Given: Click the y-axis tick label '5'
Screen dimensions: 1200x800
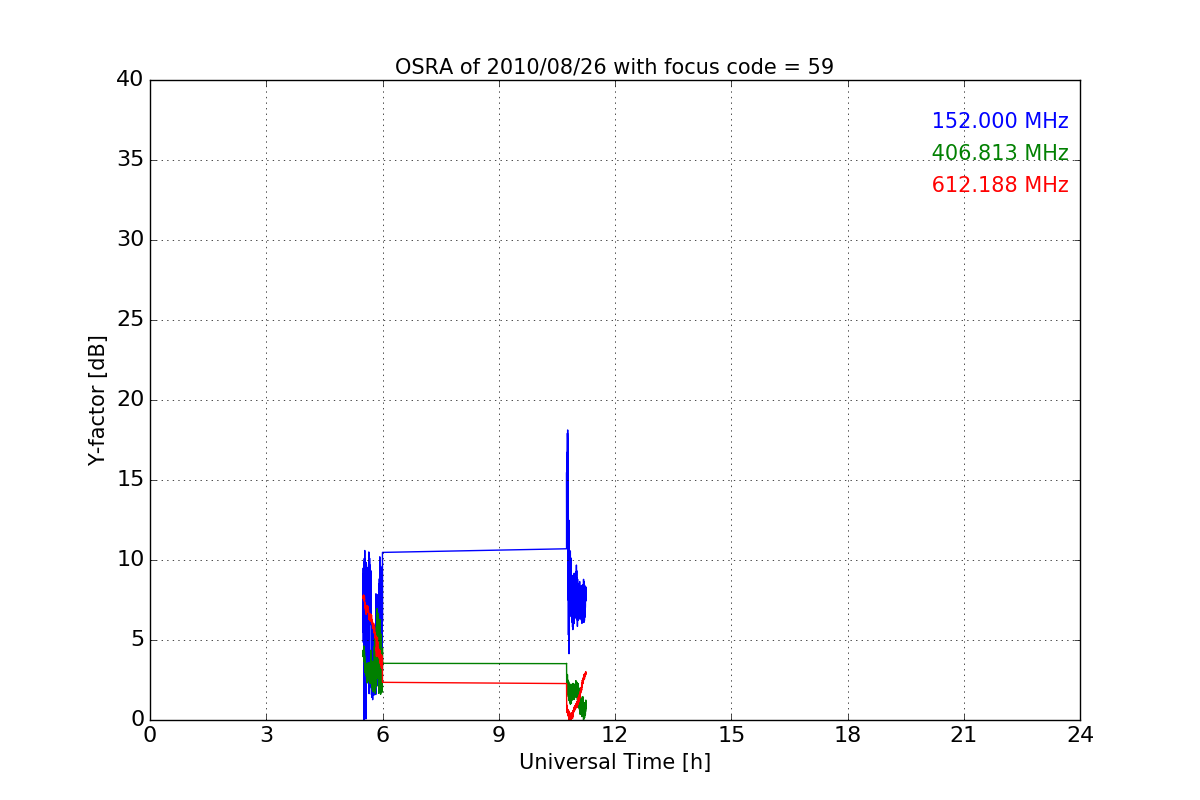Looking at the screenshot, I should click(137, 640).
